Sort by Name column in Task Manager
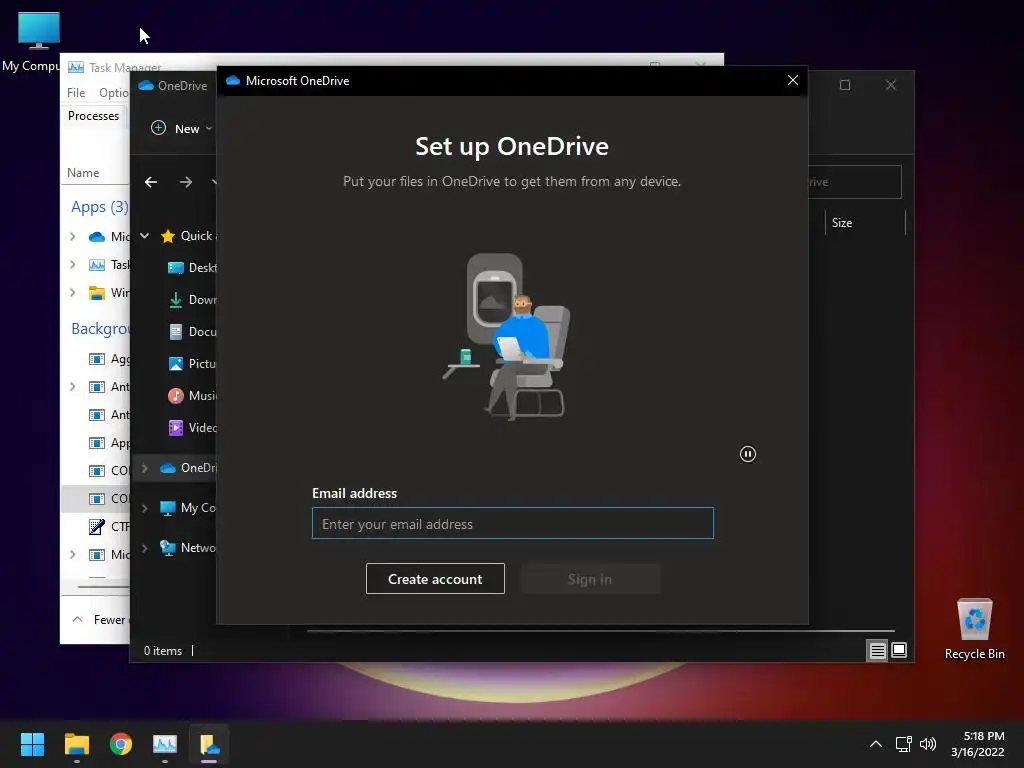This screenshot has height=768, width=1024. 83,172
